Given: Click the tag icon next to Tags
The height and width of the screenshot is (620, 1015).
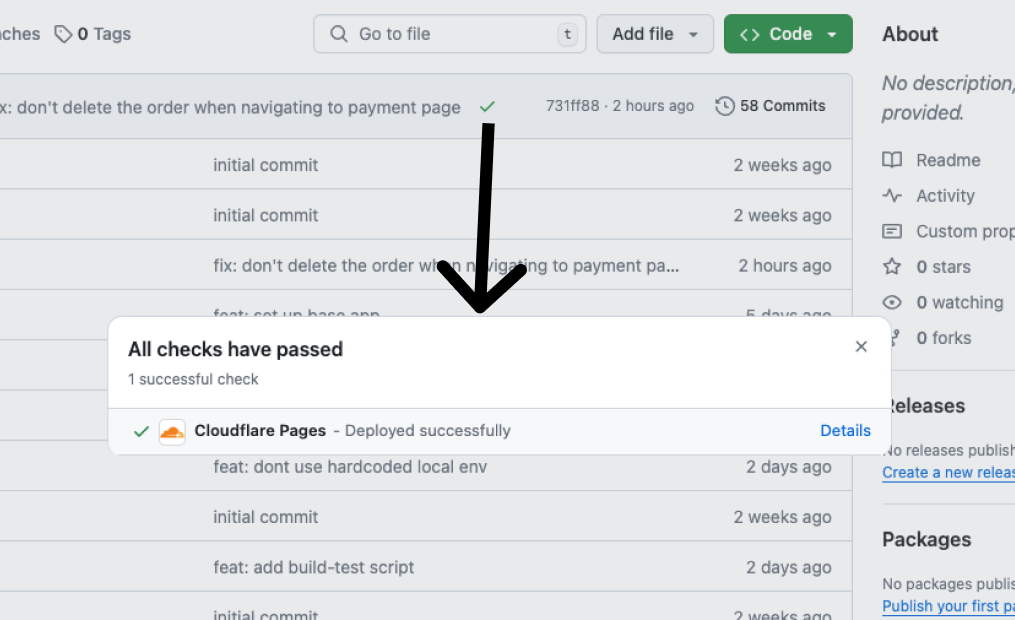Looking at the screenshot, I should [x=63, y=34].
